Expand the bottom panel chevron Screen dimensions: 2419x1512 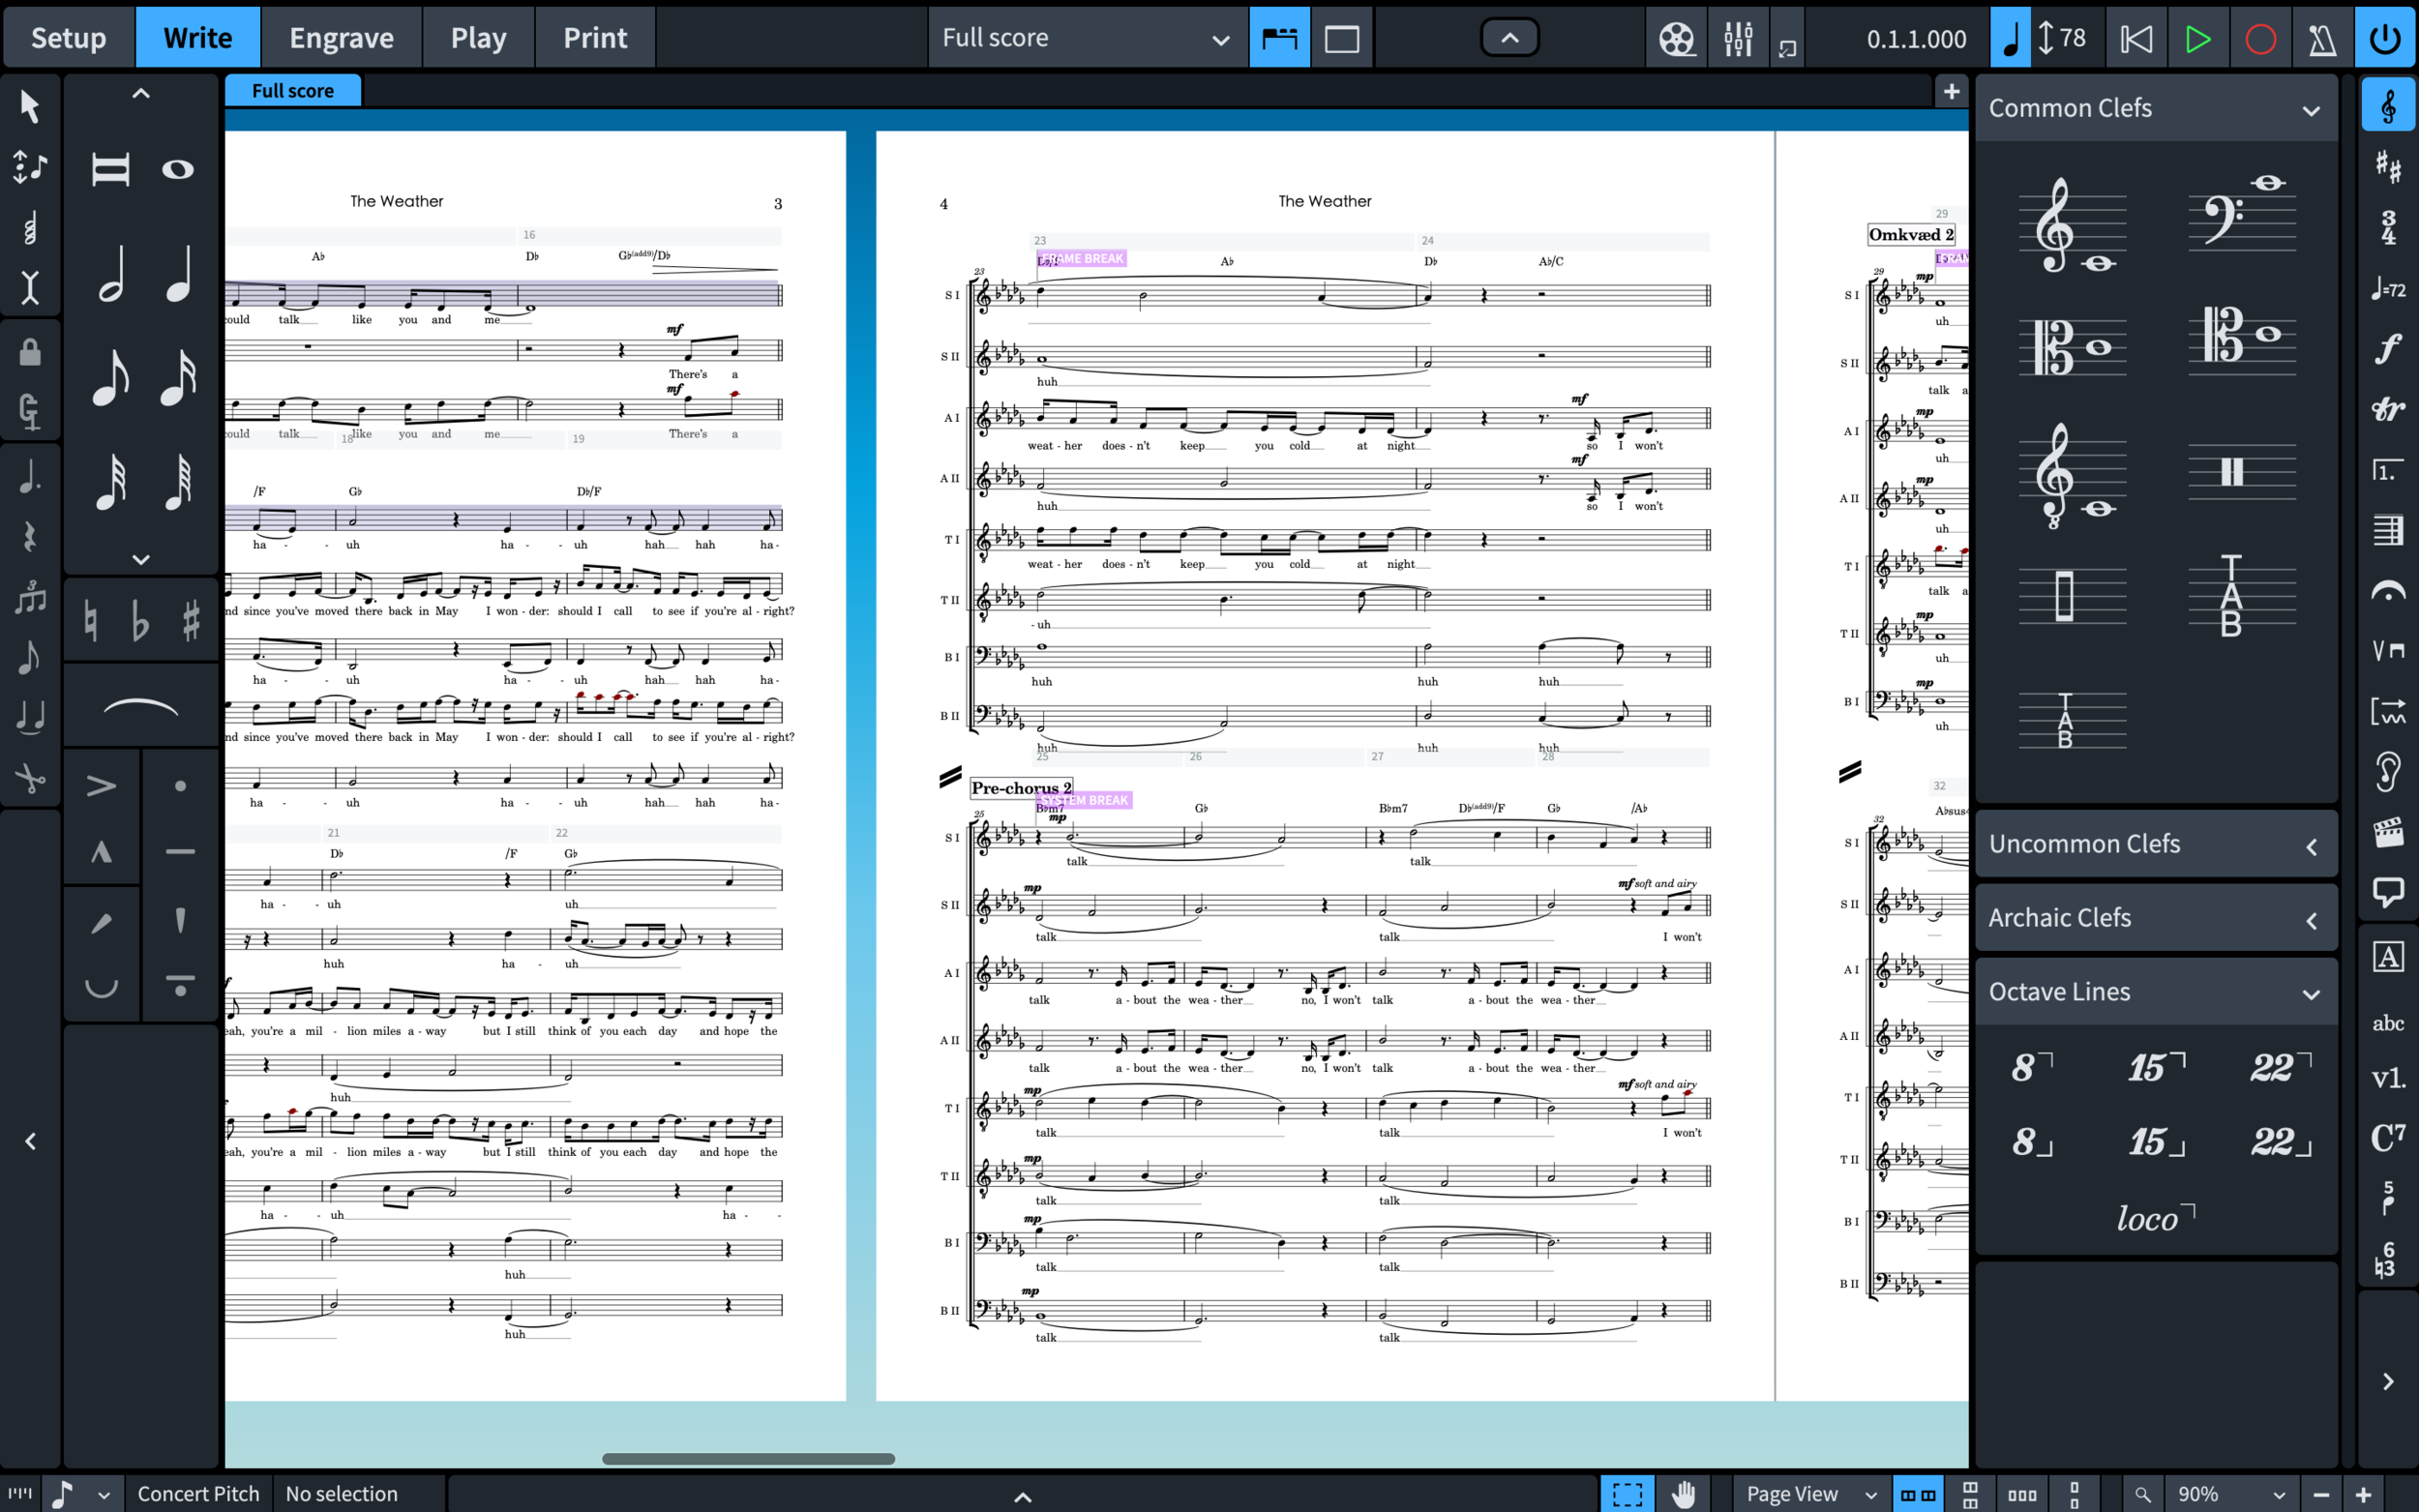[x=1022, y=1496]
